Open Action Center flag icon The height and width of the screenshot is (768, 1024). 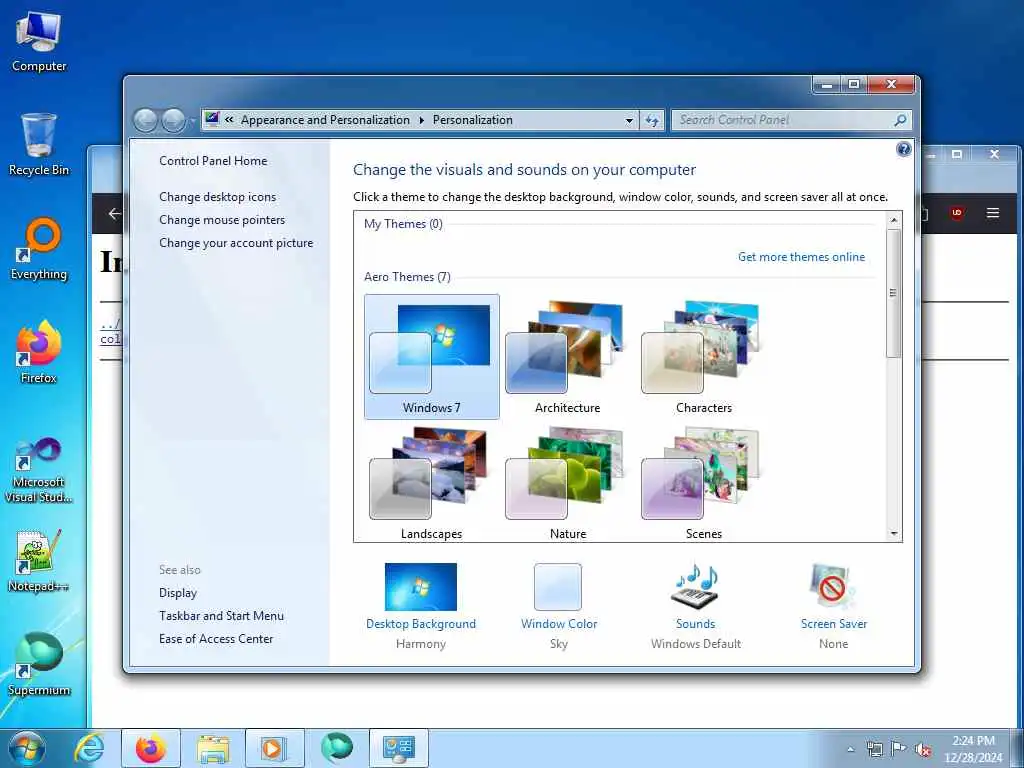[x=899, y=750]
